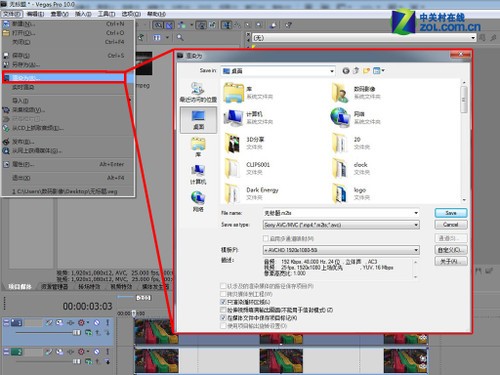This screenshot has width=500, height=375.
Task: Toggle the 只渲染循环区域 (render loop region only) checkbox
Action: click(x=223, y=302)
